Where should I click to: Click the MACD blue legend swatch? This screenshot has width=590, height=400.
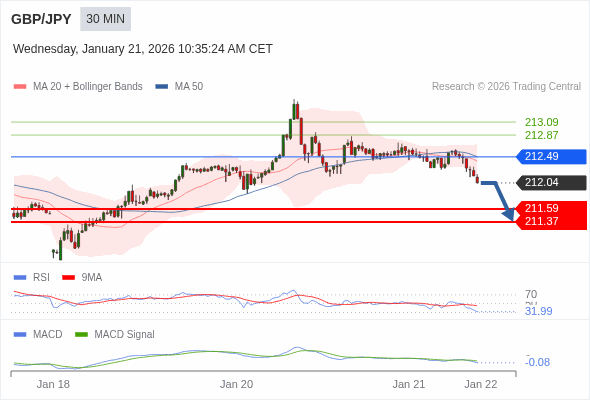20,335
